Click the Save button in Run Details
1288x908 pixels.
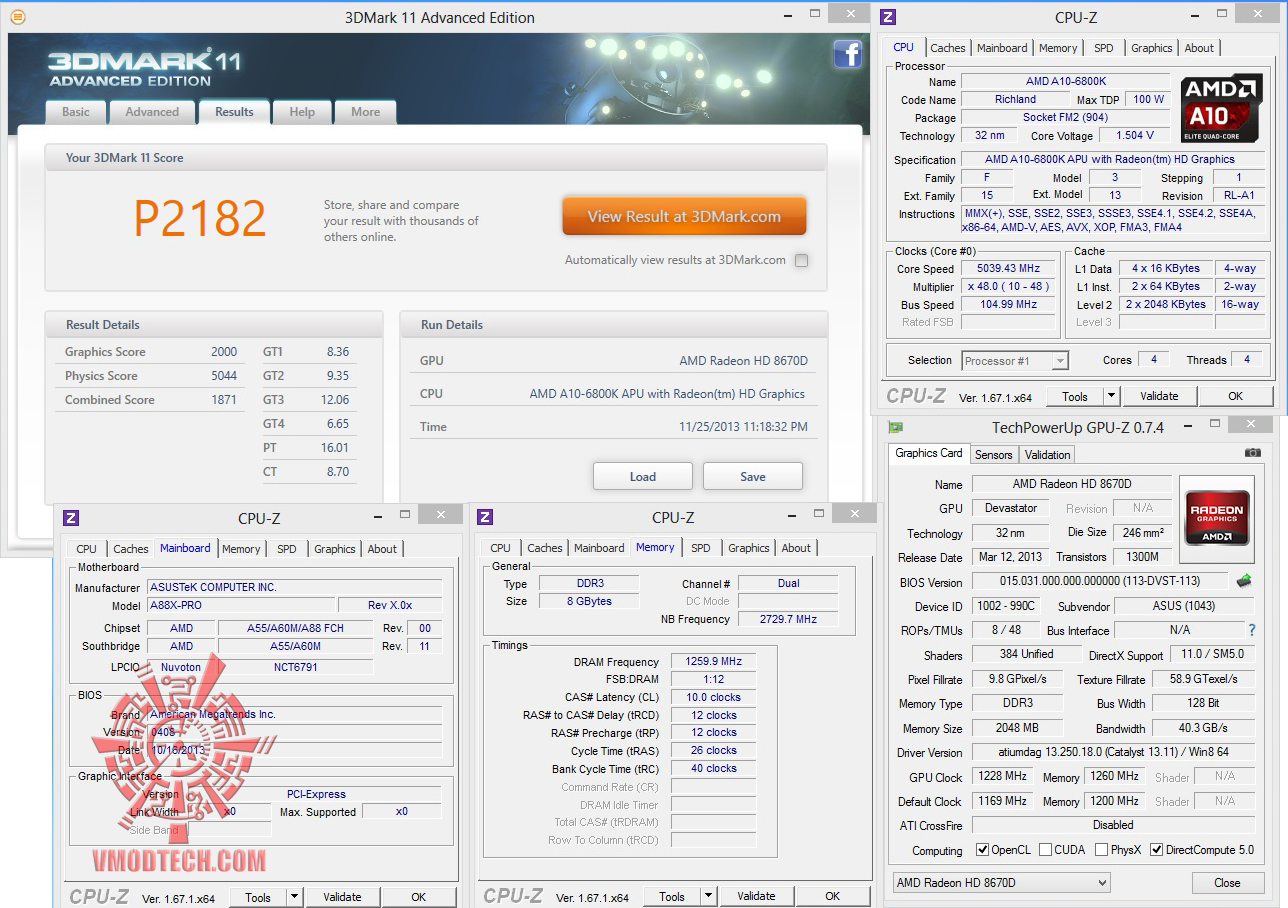[753, 476]
